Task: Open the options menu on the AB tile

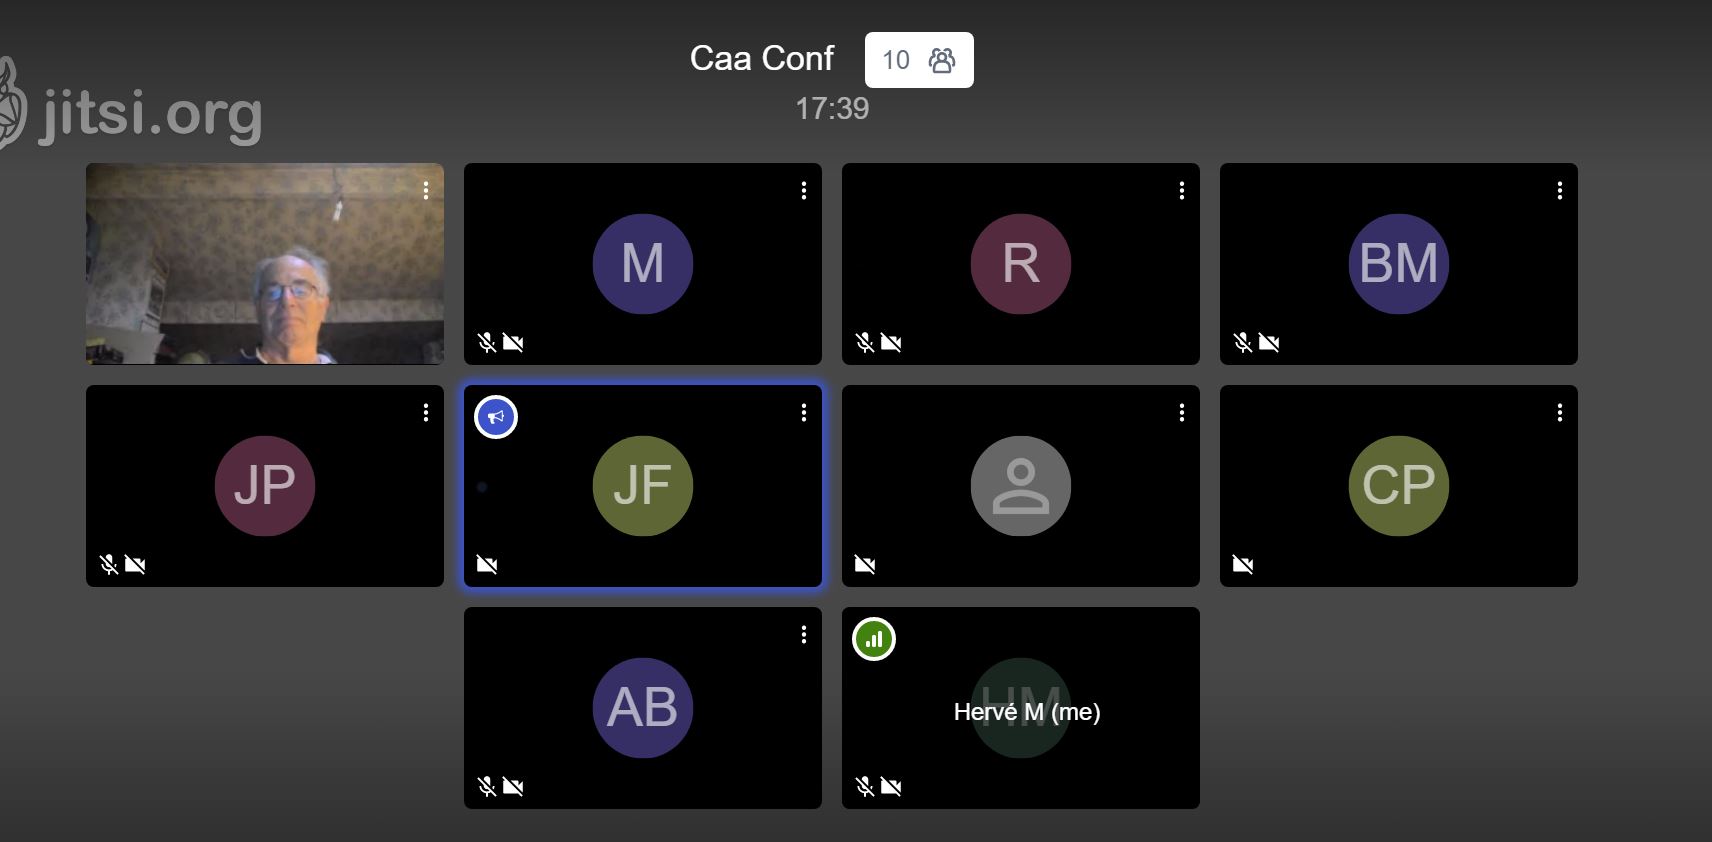Action: point(804,634)
